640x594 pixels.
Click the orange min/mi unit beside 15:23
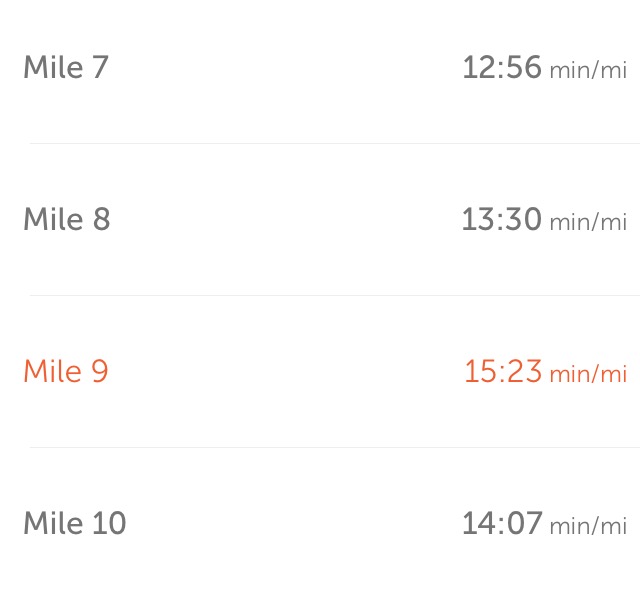(588, 374)
